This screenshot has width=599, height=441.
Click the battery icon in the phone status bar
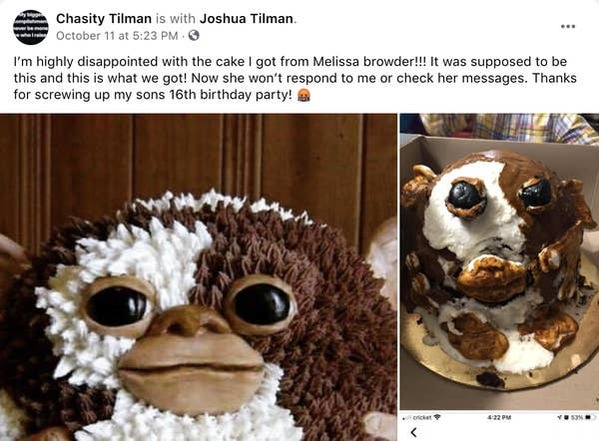coord(591,417)
